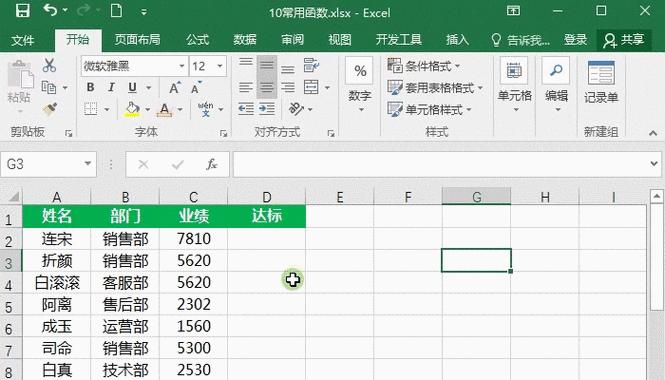The height and width of the screenshot is (380, 665).
Task: Expand the font size 12 dropdown
Action: 220,66
